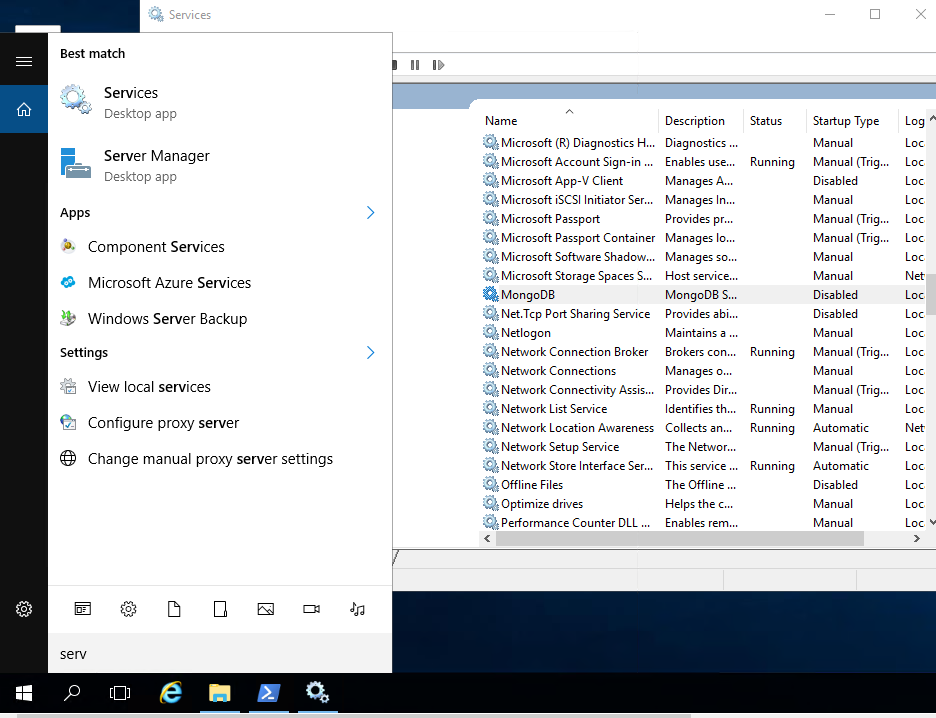
Task: Click Restart Service toolbar button
Action: pyautogui.click(x=438, y=65)
